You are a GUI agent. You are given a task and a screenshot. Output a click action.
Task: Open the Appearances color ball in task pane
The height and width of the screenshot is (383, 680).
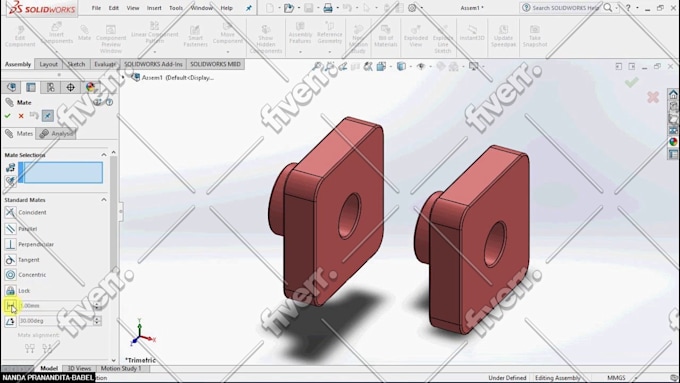(x=673, y=141)
